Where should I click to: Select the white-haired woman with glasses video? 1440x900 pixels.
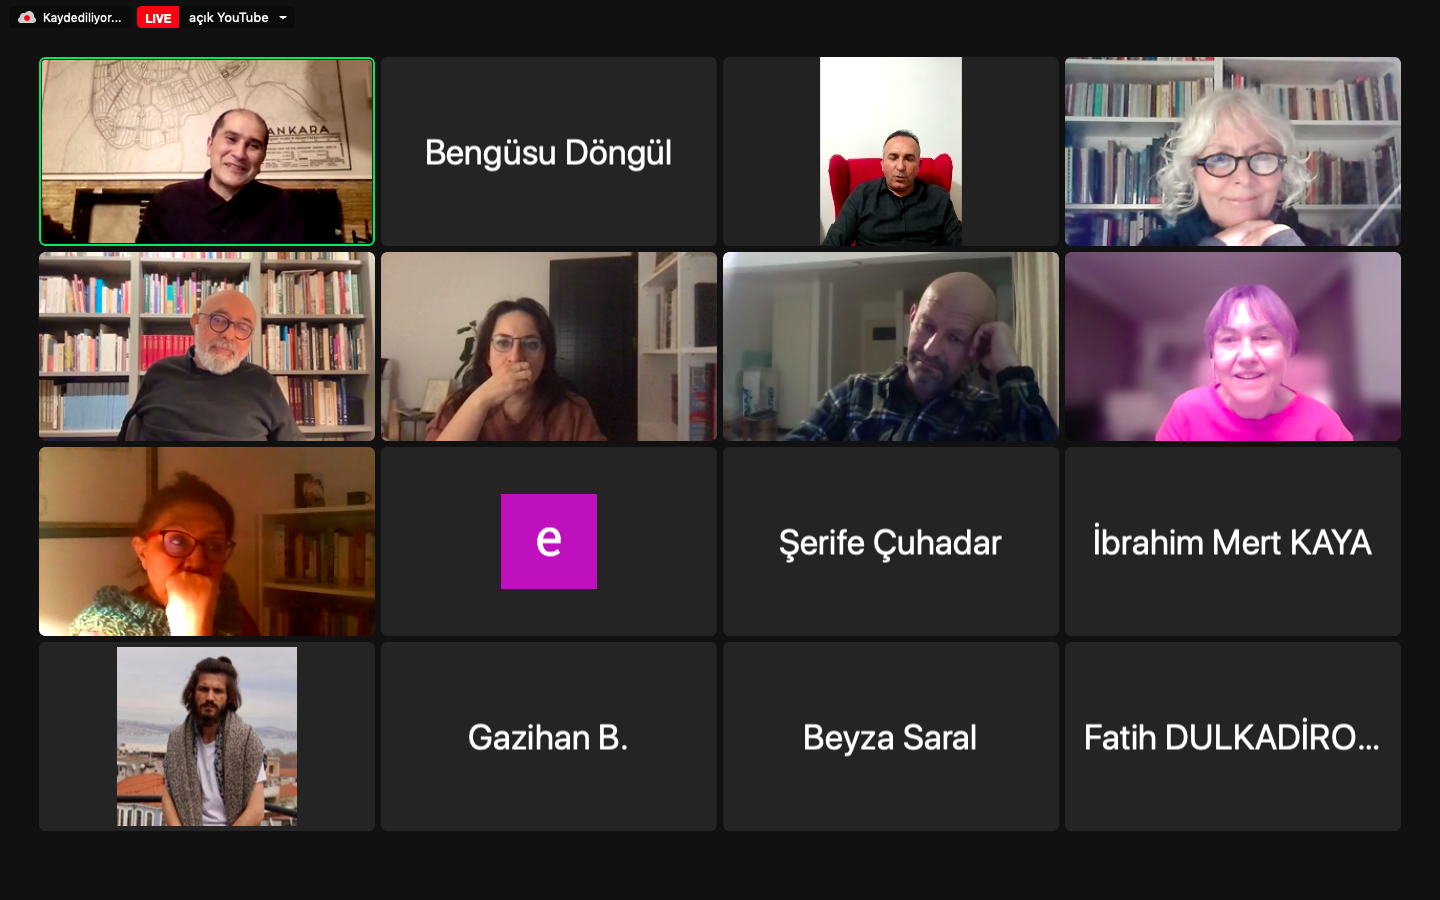[1233, 151]
